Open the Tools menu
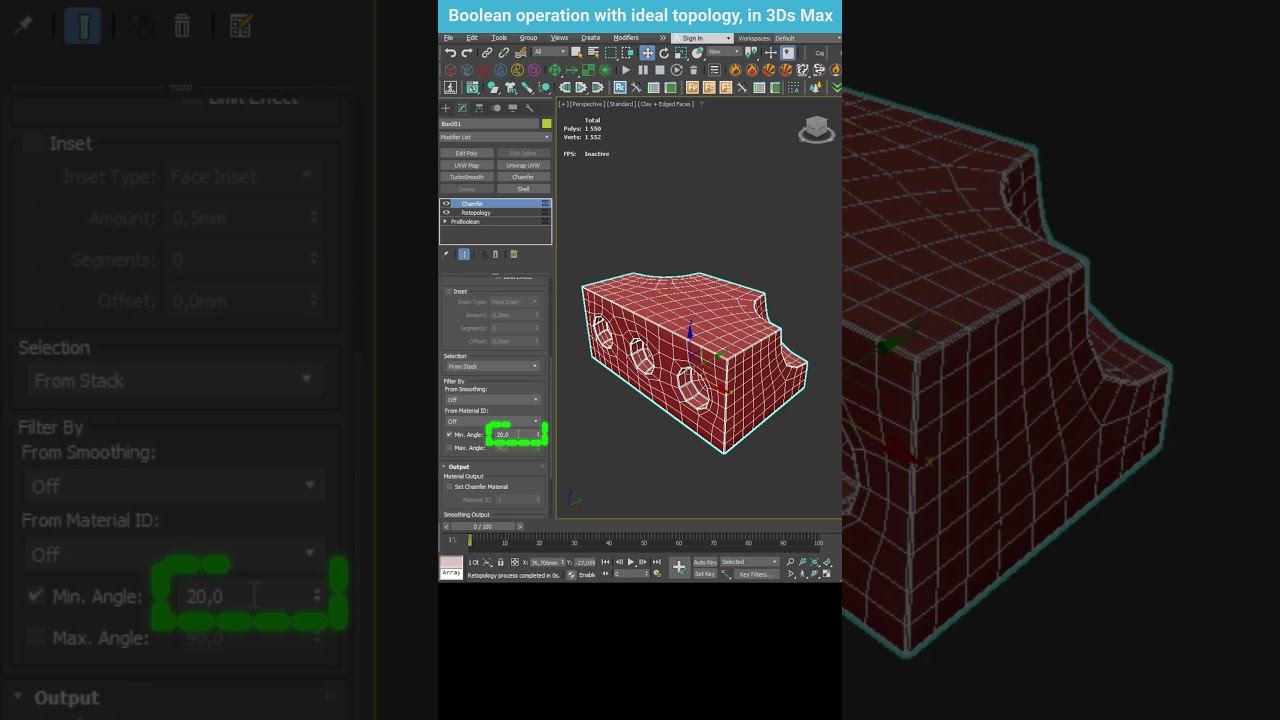This screenshot has width=1280, height=720. point(499,38)
